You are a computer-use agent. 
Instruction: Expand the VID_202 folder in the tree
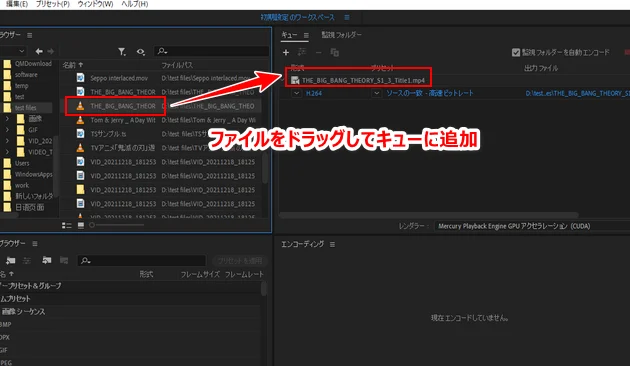coord(7,141)
